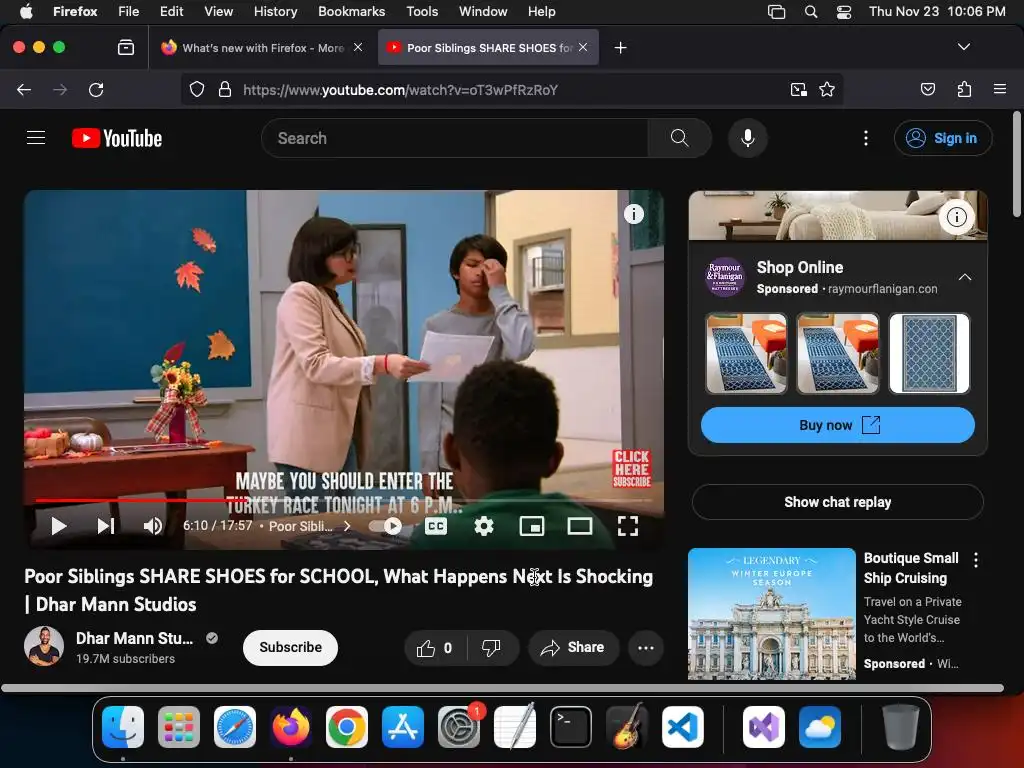The height and width of the screenshot is (768, 1024).
Task: Click the Sign in button
Action: point(943,138)
